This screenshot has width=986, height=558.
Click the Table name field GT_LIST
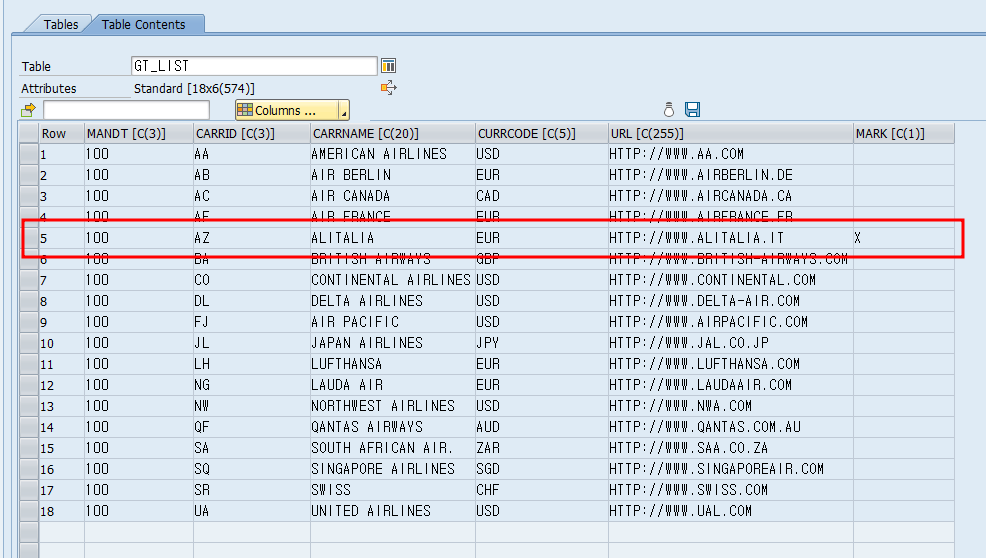click(254, 66)
